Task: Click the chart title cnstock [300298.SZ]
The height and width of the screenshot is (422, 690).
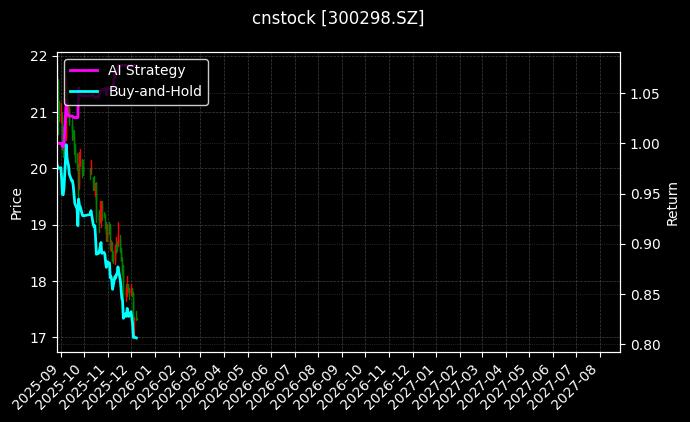Action: pos(338,18)
